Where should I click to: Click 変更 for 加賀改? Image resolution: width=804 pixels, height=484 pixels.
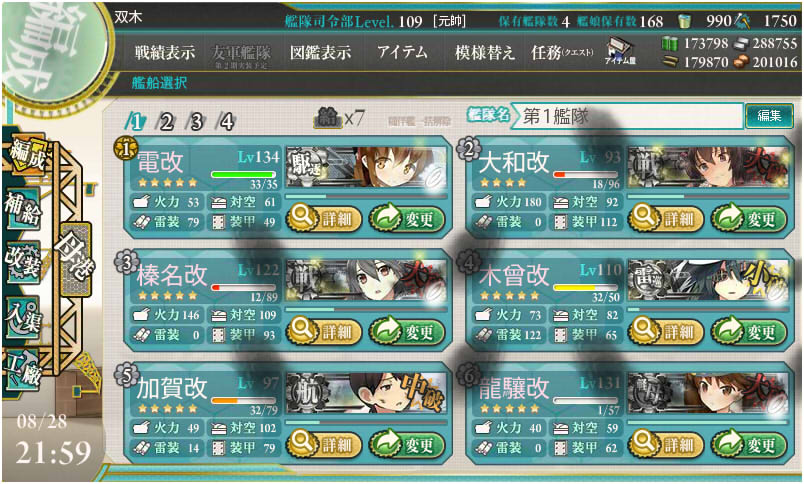tap(407, 445)
